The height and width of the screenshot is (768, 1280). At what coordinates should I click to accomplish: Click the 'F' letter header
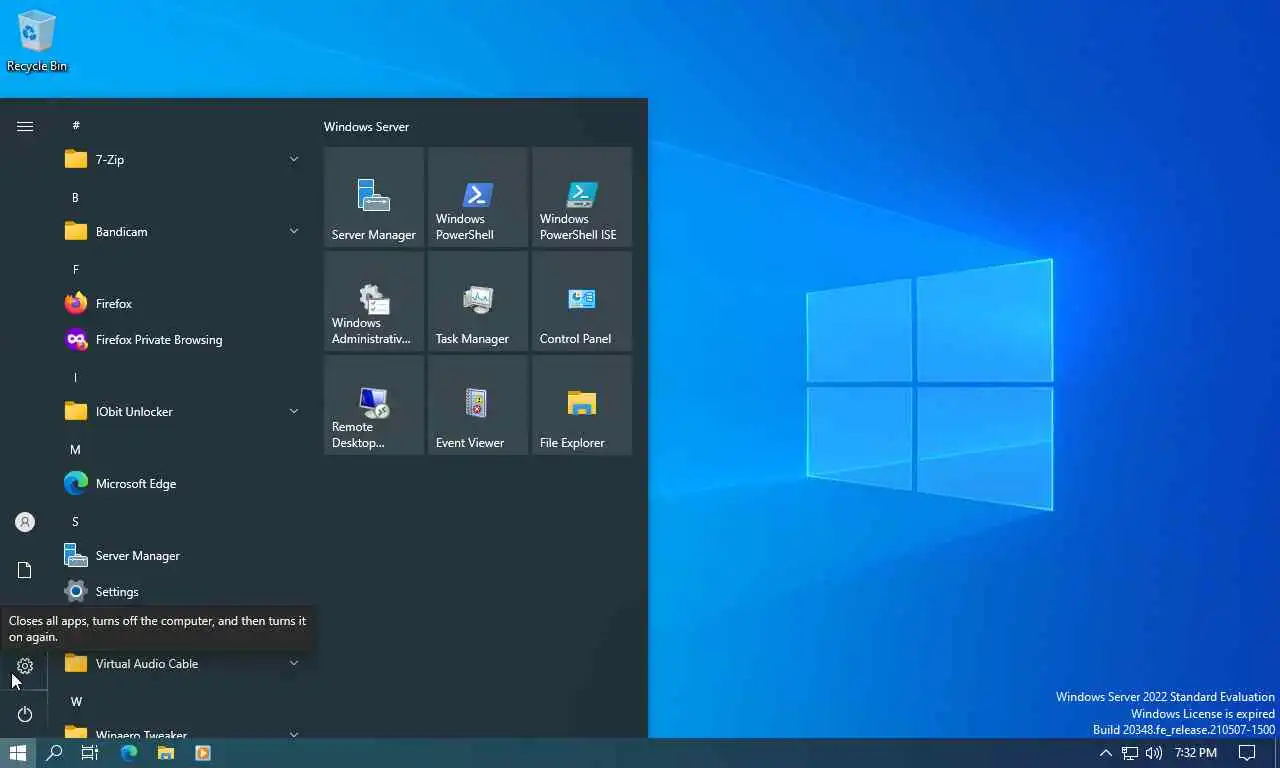[76, 270]
